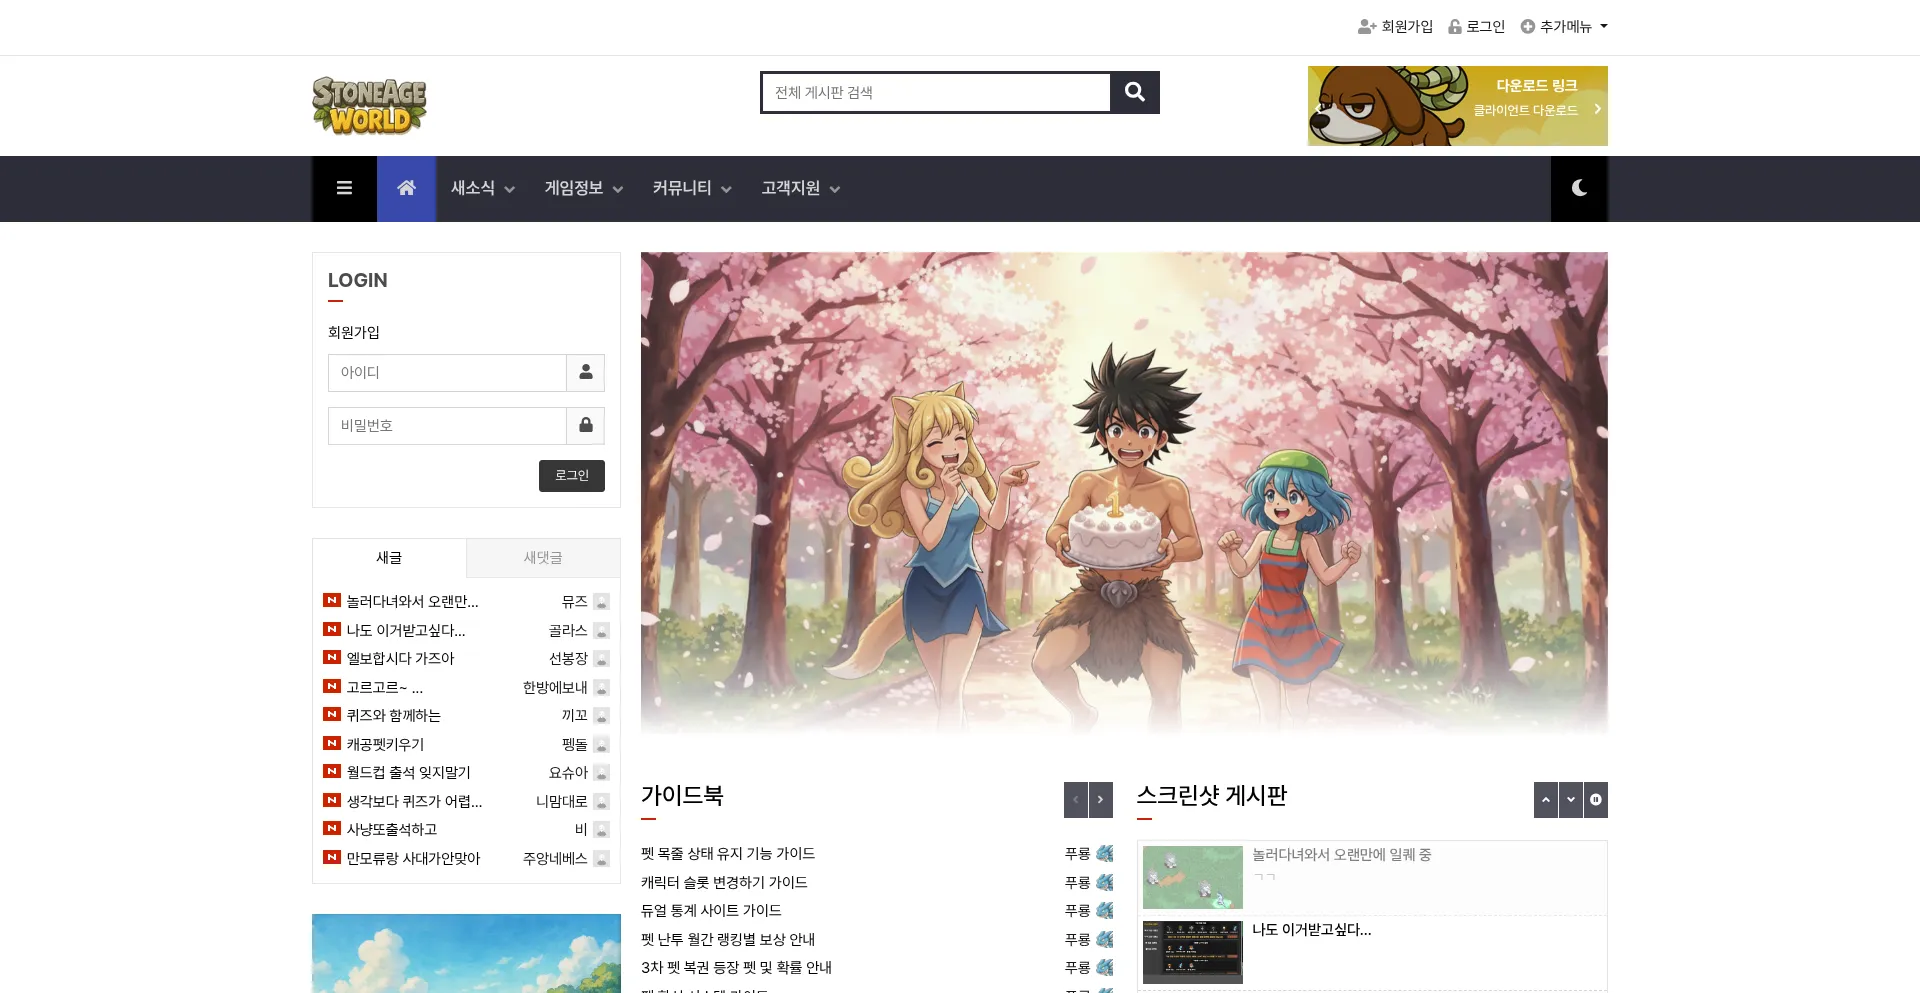Screen dimensions: 1920x993
Task: Click the avatar icon next to 뮤즈
Action: click(x=601, y=602)
